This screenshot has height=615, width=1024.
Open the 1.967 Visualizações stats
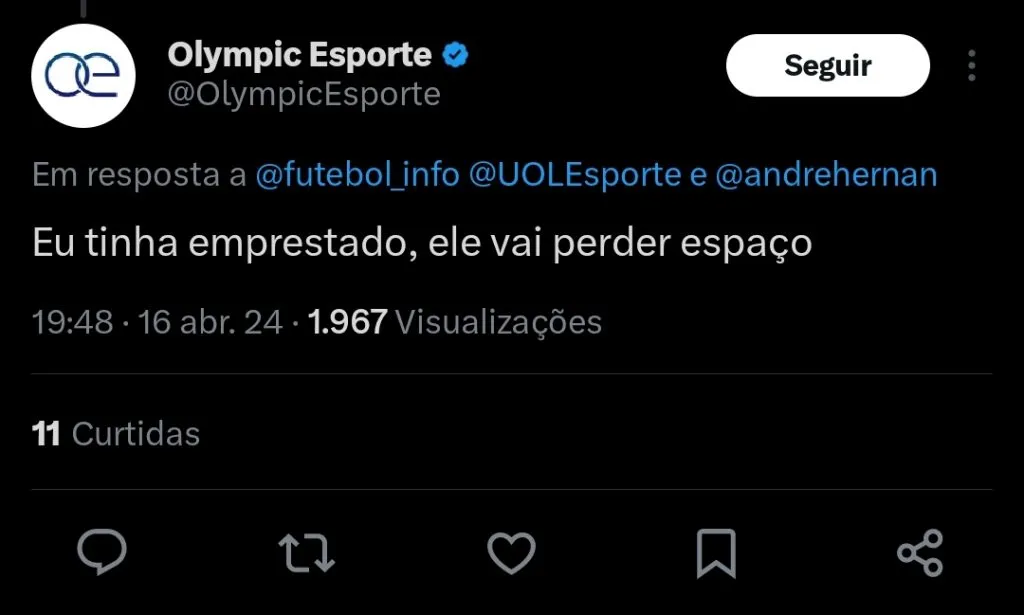(455, 322)
